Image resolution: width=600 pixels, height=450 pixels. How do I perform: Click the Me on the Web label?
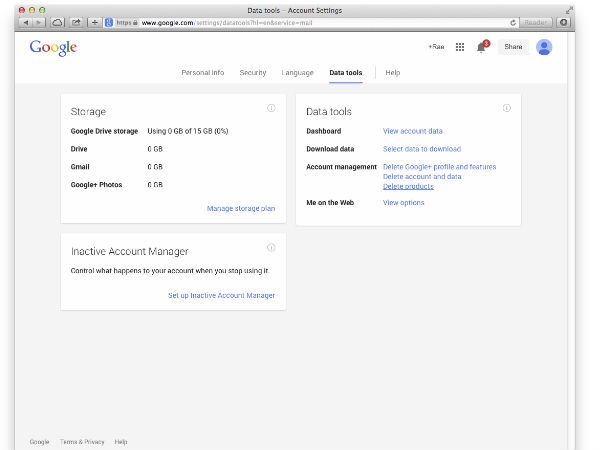pos(330,202)
